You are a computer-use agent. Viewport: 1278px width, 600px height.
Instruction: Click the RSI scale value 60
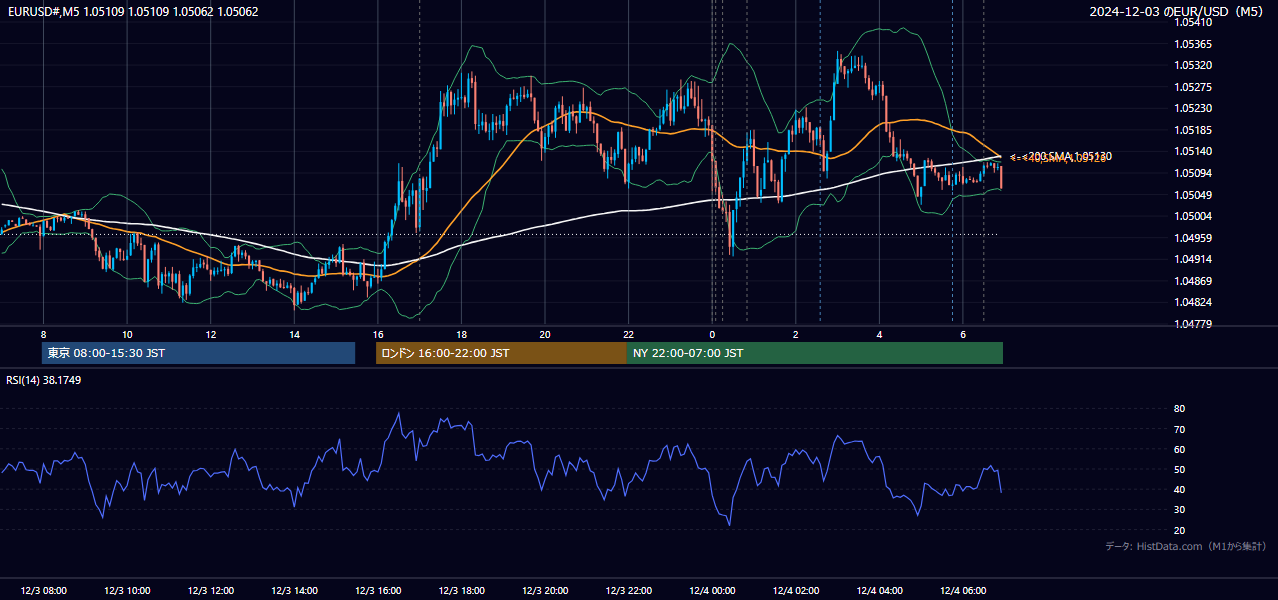(x=1179, y=449)
